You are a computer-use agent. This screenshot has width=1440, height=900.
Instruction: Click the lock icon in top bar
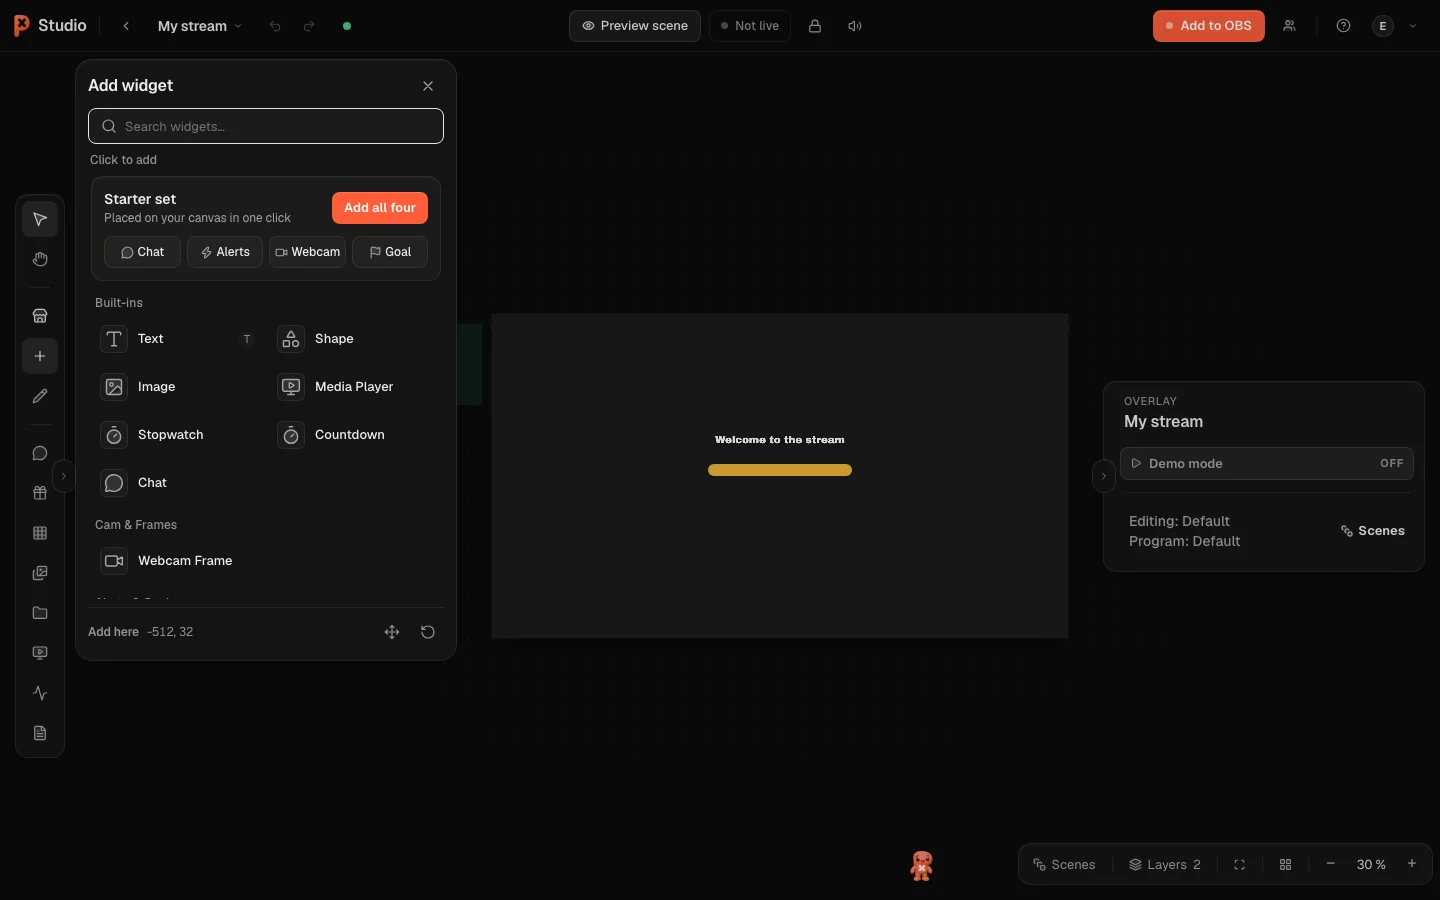click(x=815, y=26)
